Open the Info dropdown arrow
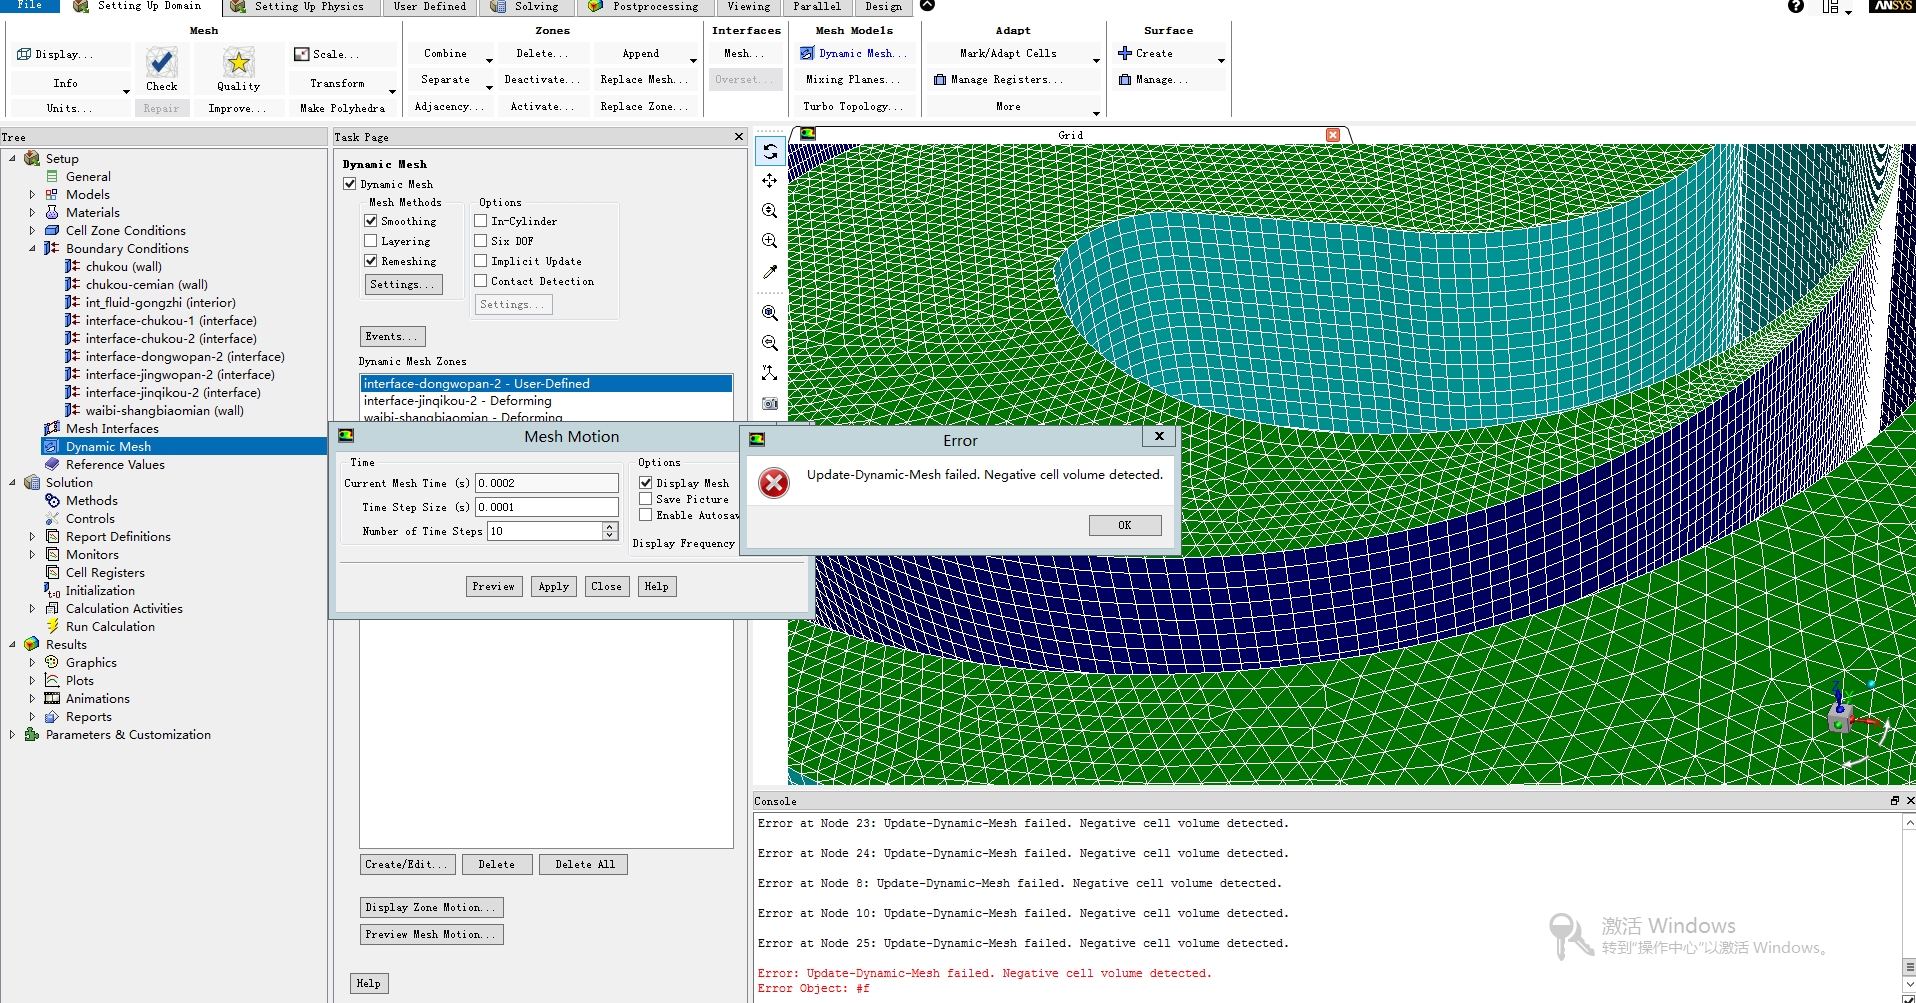The image size is (1916, 1003). click(126, 91)
